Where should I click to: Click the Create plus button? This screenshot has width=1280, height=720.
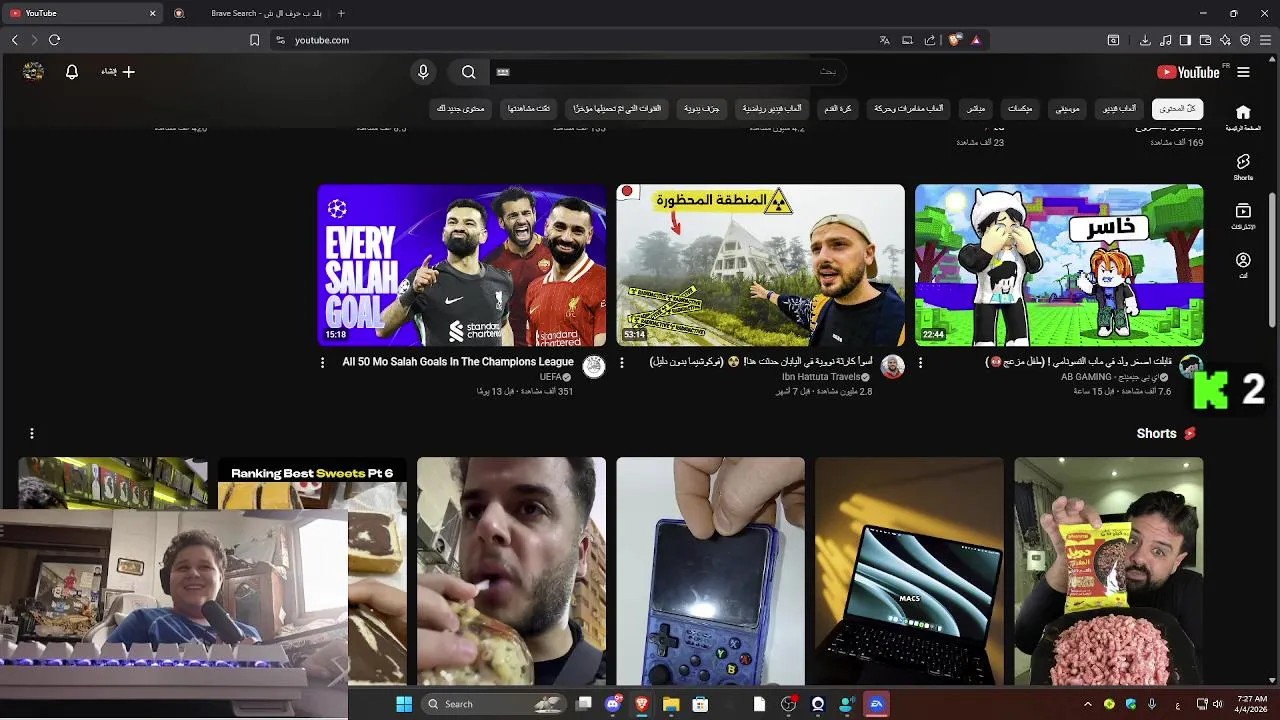(118, 72)
